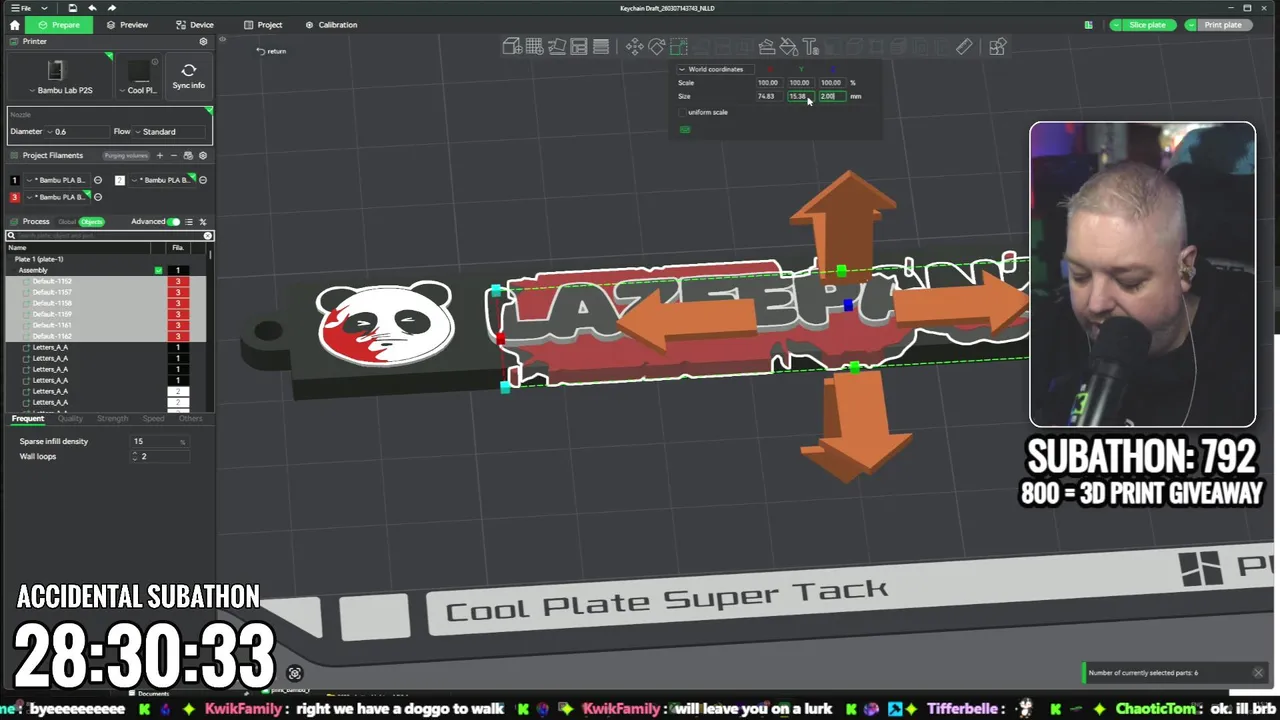1280x720 pixels.
Task: Click the Sync info button
Action: pyautogui.click(x=188, y=76)
